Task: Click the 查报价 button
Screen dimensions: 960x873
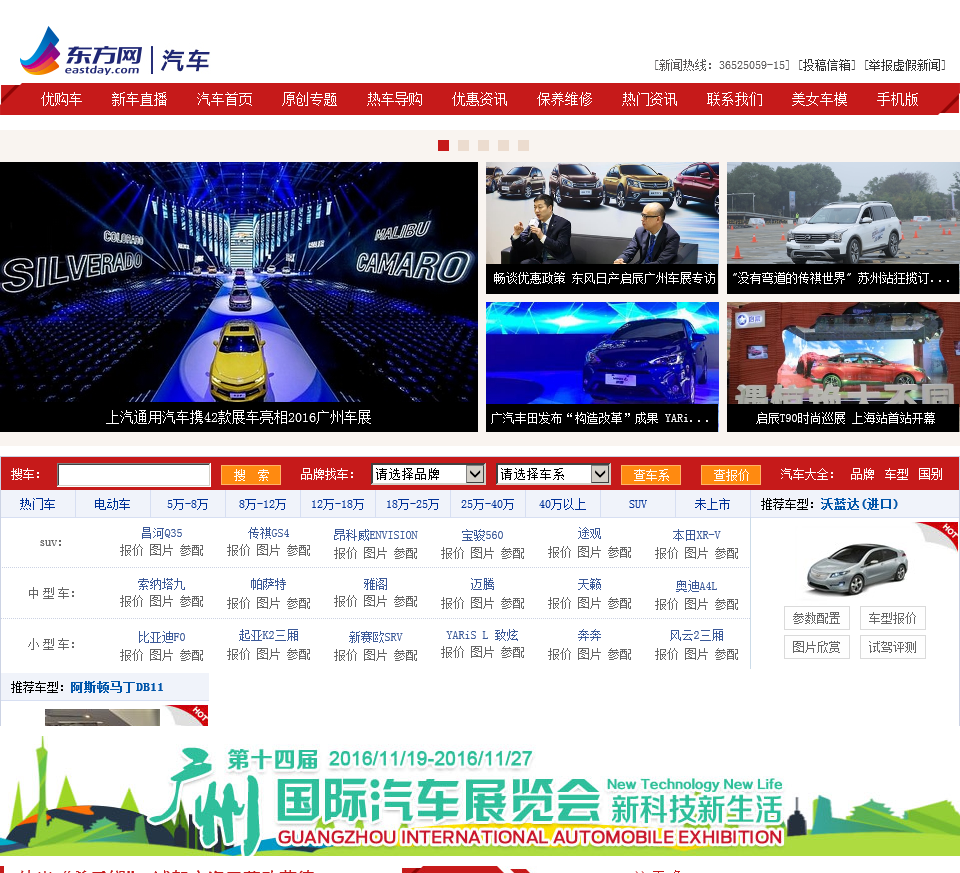Action: pyautogui.click(x=731, y=475)
